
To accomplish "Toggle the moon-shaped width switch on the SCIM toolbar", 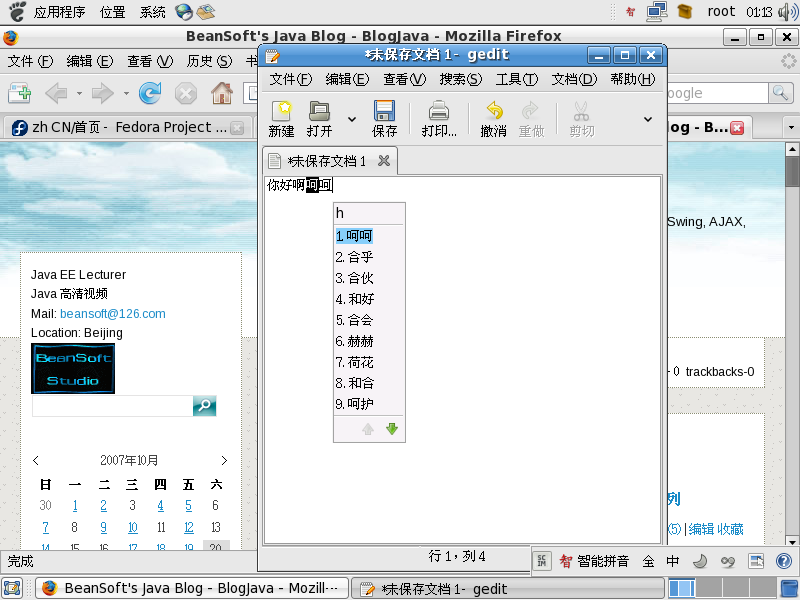I will (x=700, y=561).
